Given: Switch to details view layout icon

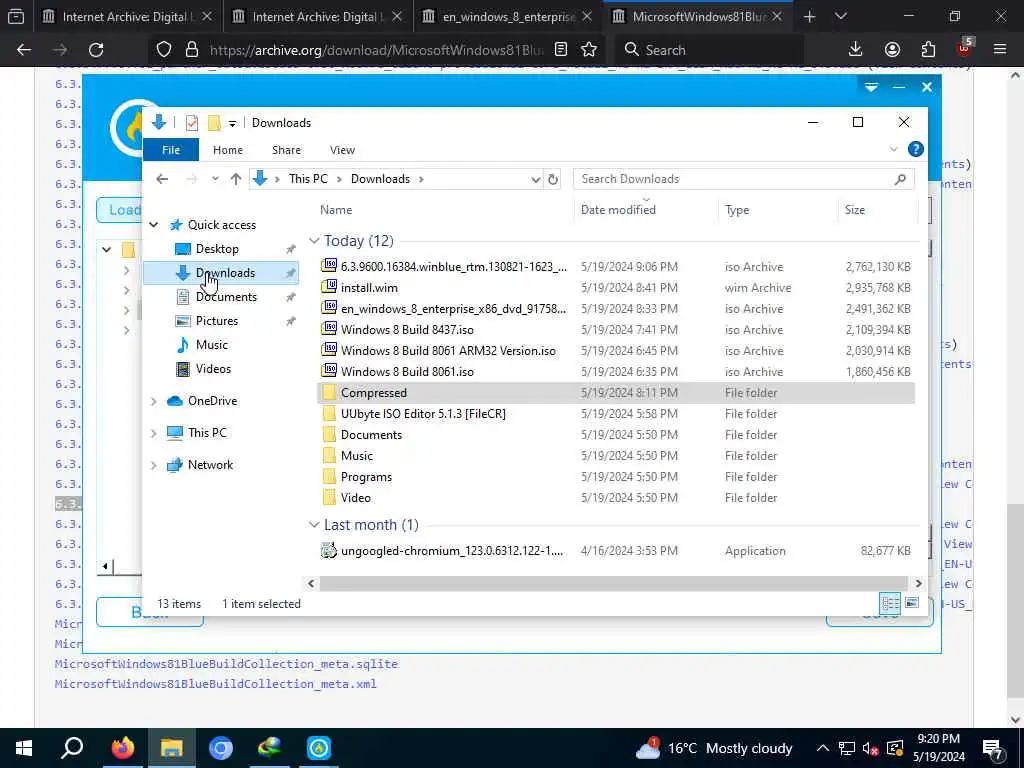Looking at the screenshot, I should click(890, 603).
